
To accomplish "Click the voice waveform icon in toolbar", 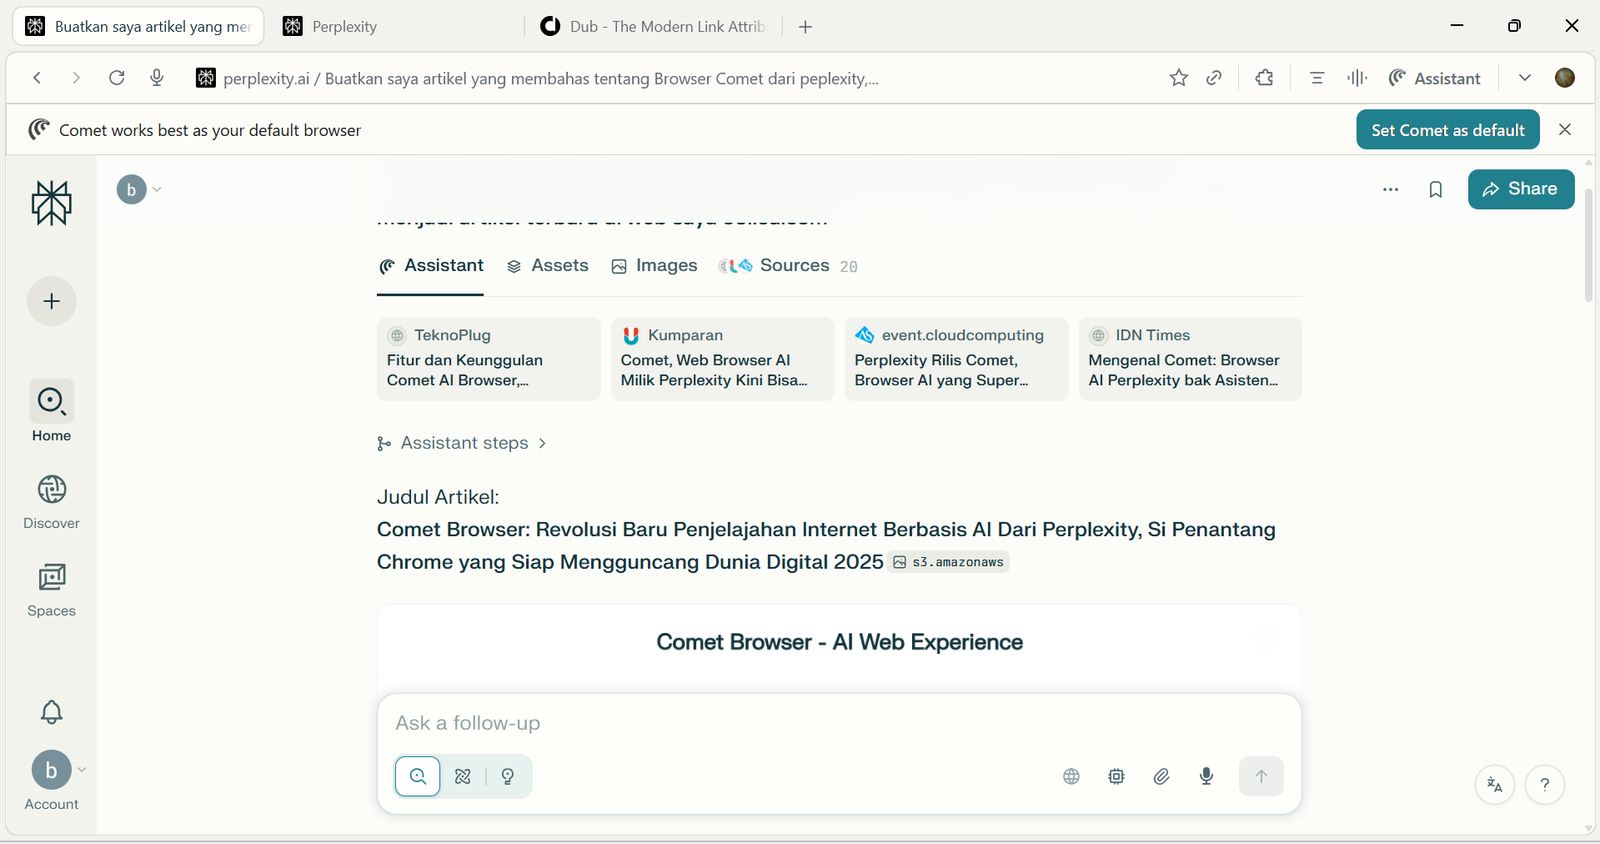I will (x=1357, y=78).
